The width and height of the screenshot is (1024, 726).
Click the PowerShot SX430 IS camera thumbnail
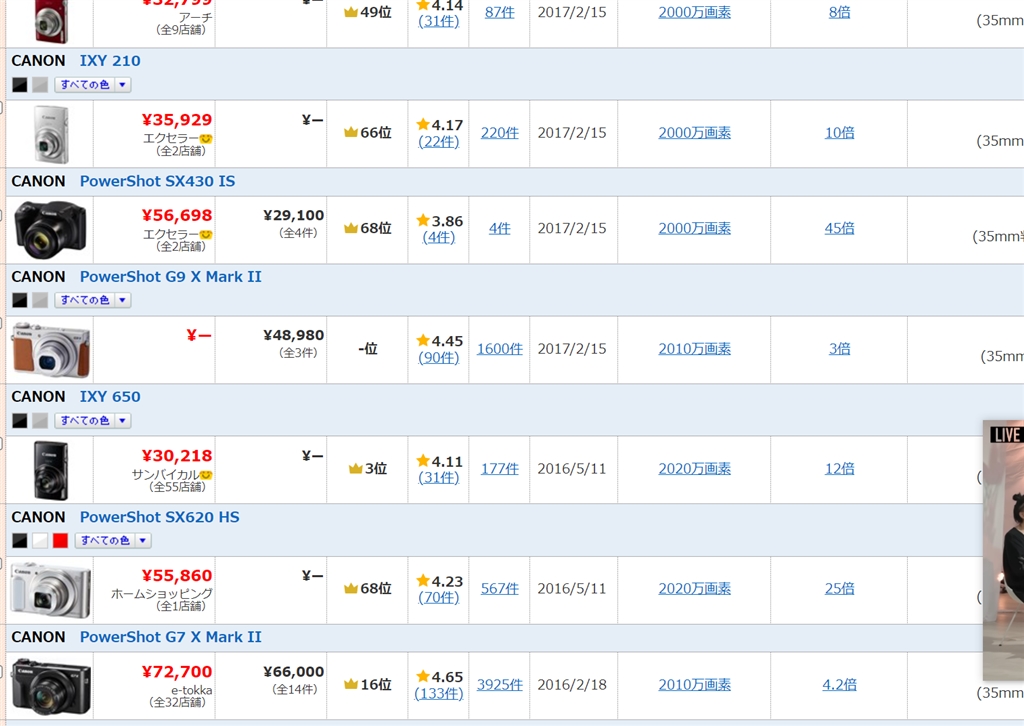coord(50,230)
